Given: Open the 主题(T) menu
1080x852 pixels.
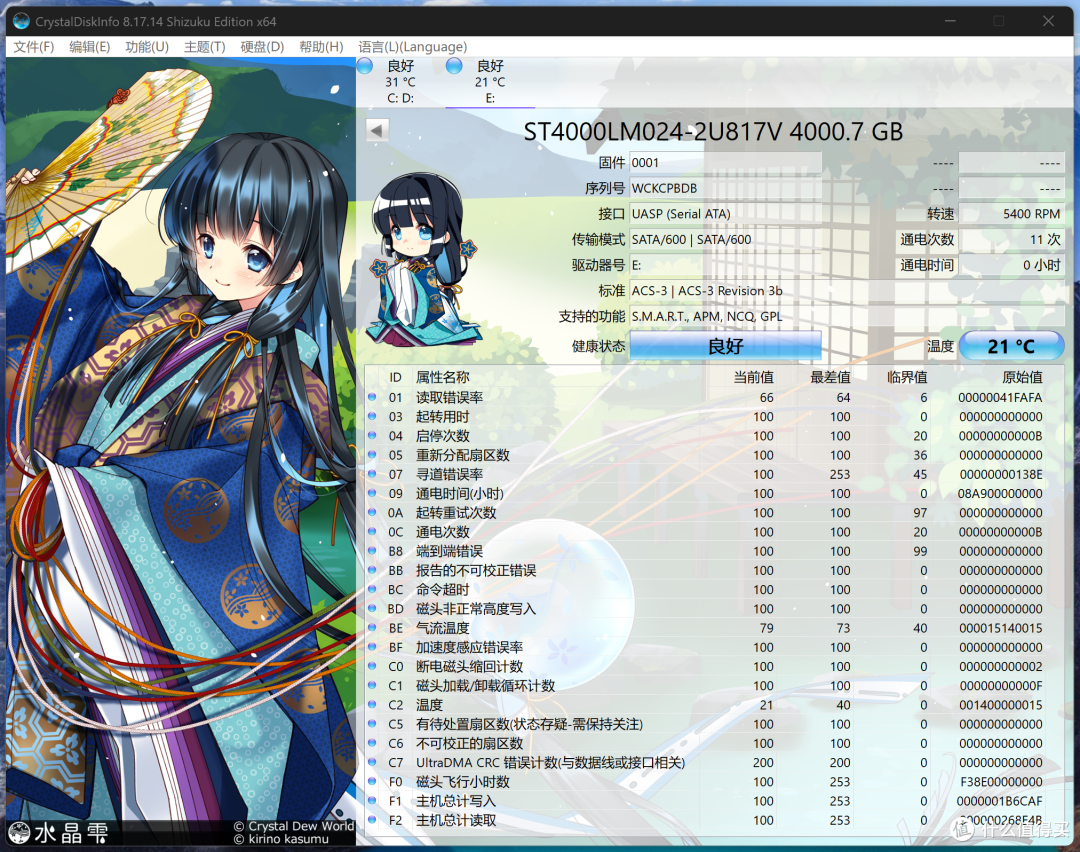Looking at the screenshot, I should pos(205,47).
